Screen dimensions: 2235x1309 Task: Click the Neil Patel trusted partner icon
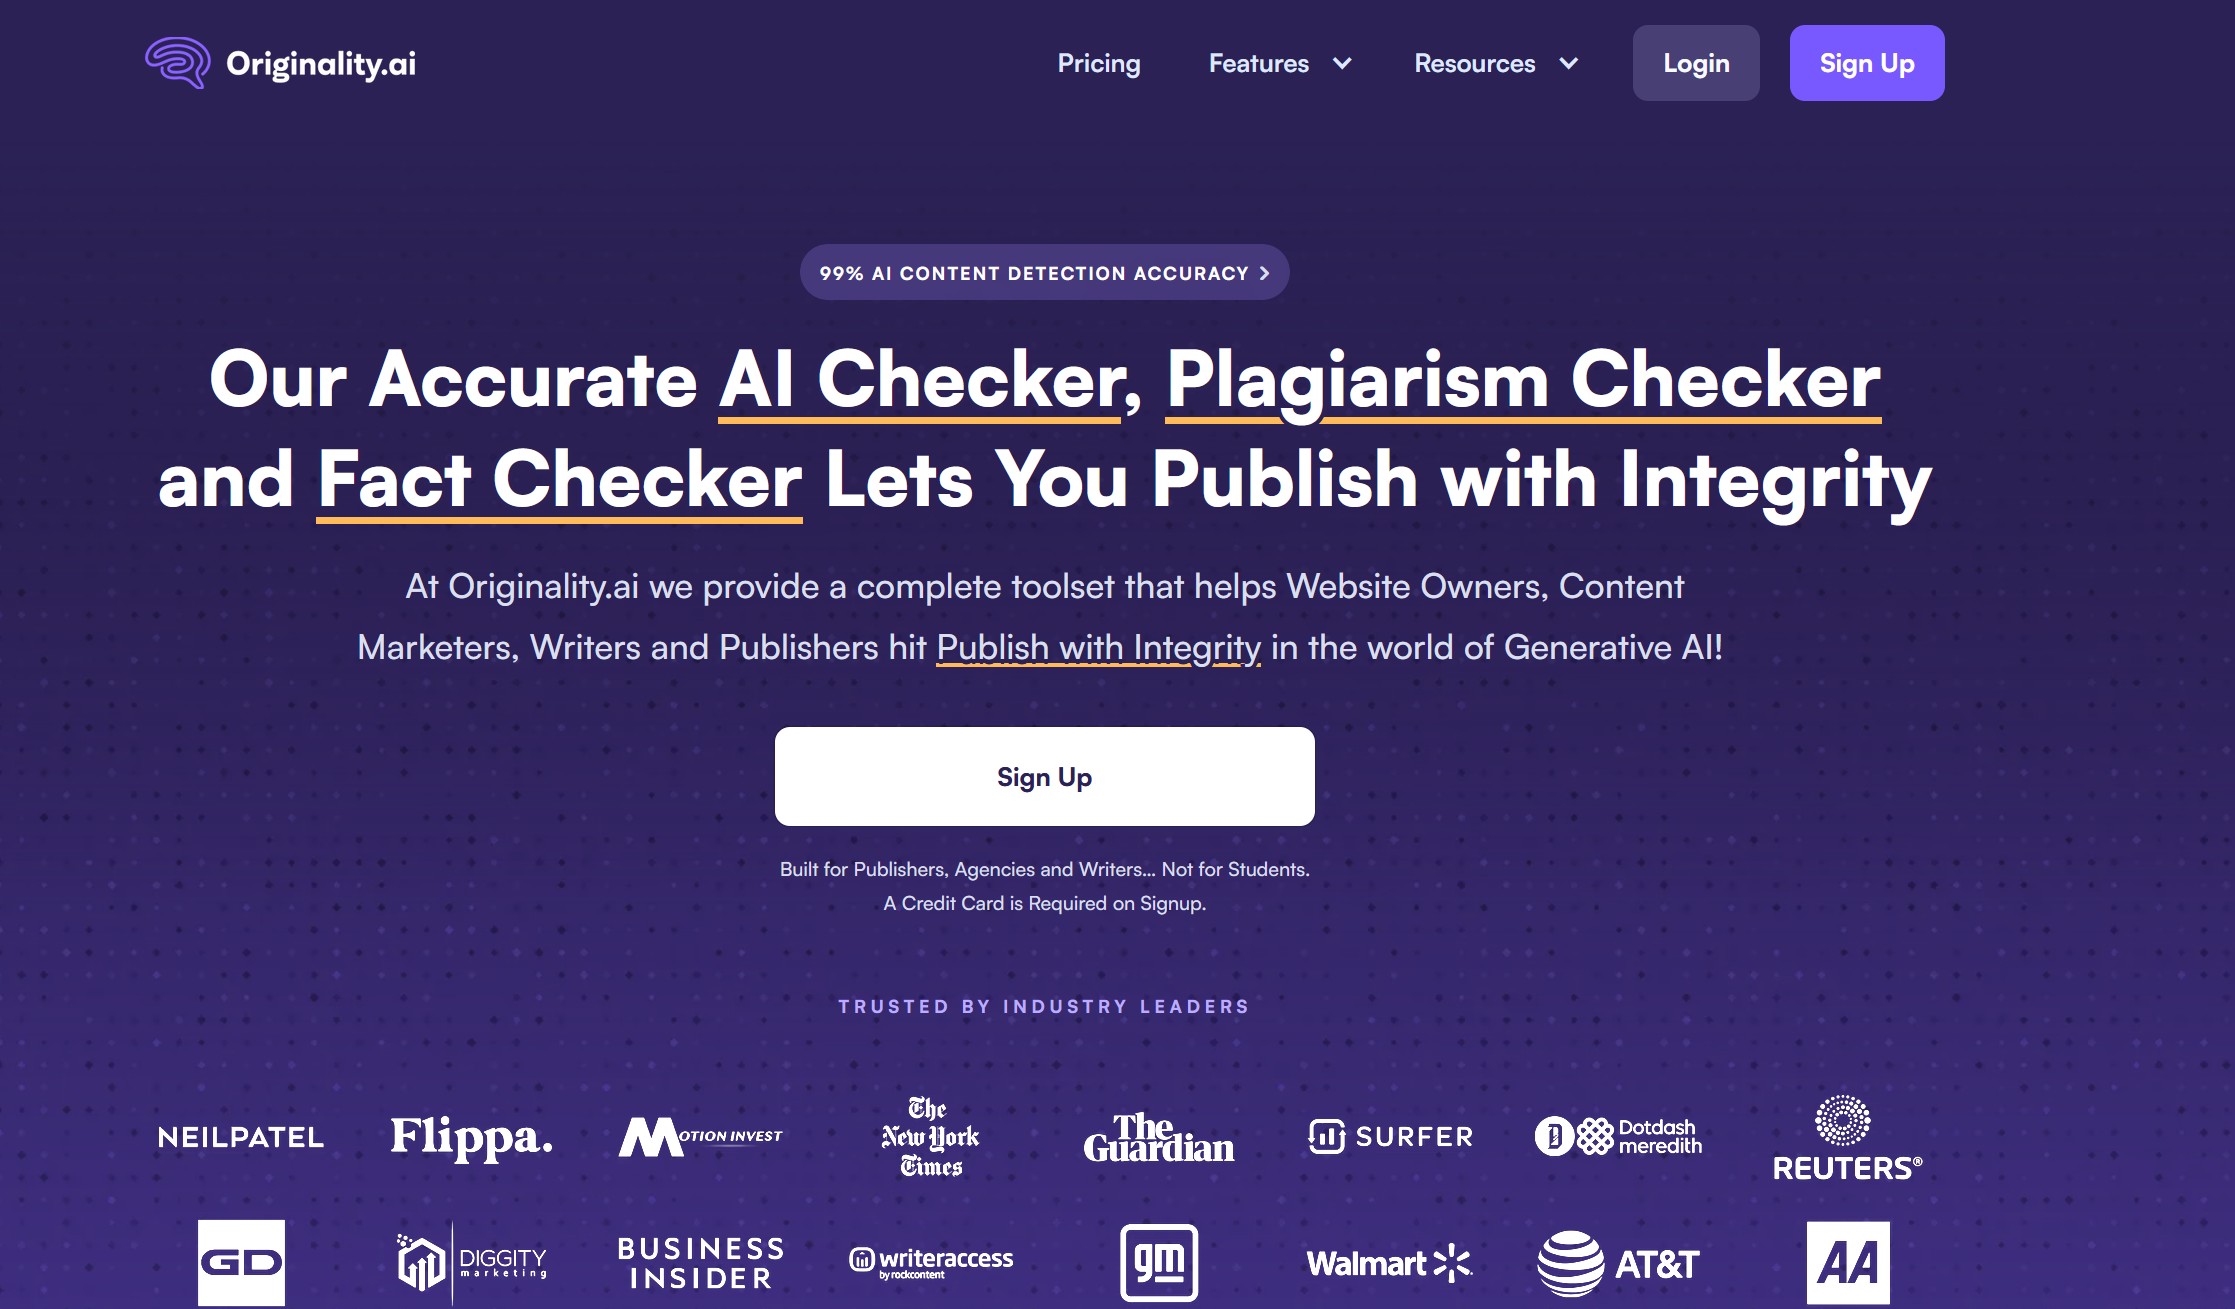pos(240,1134)
